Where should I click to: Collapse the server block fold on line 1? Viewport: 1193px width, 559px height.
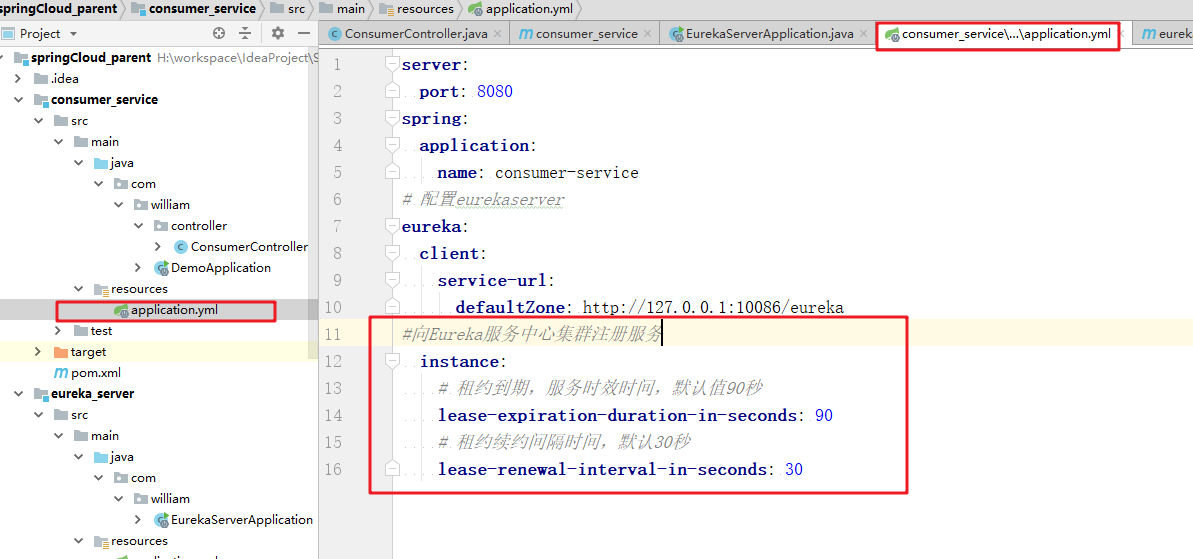pyautogui.click(x=392, y=65)
